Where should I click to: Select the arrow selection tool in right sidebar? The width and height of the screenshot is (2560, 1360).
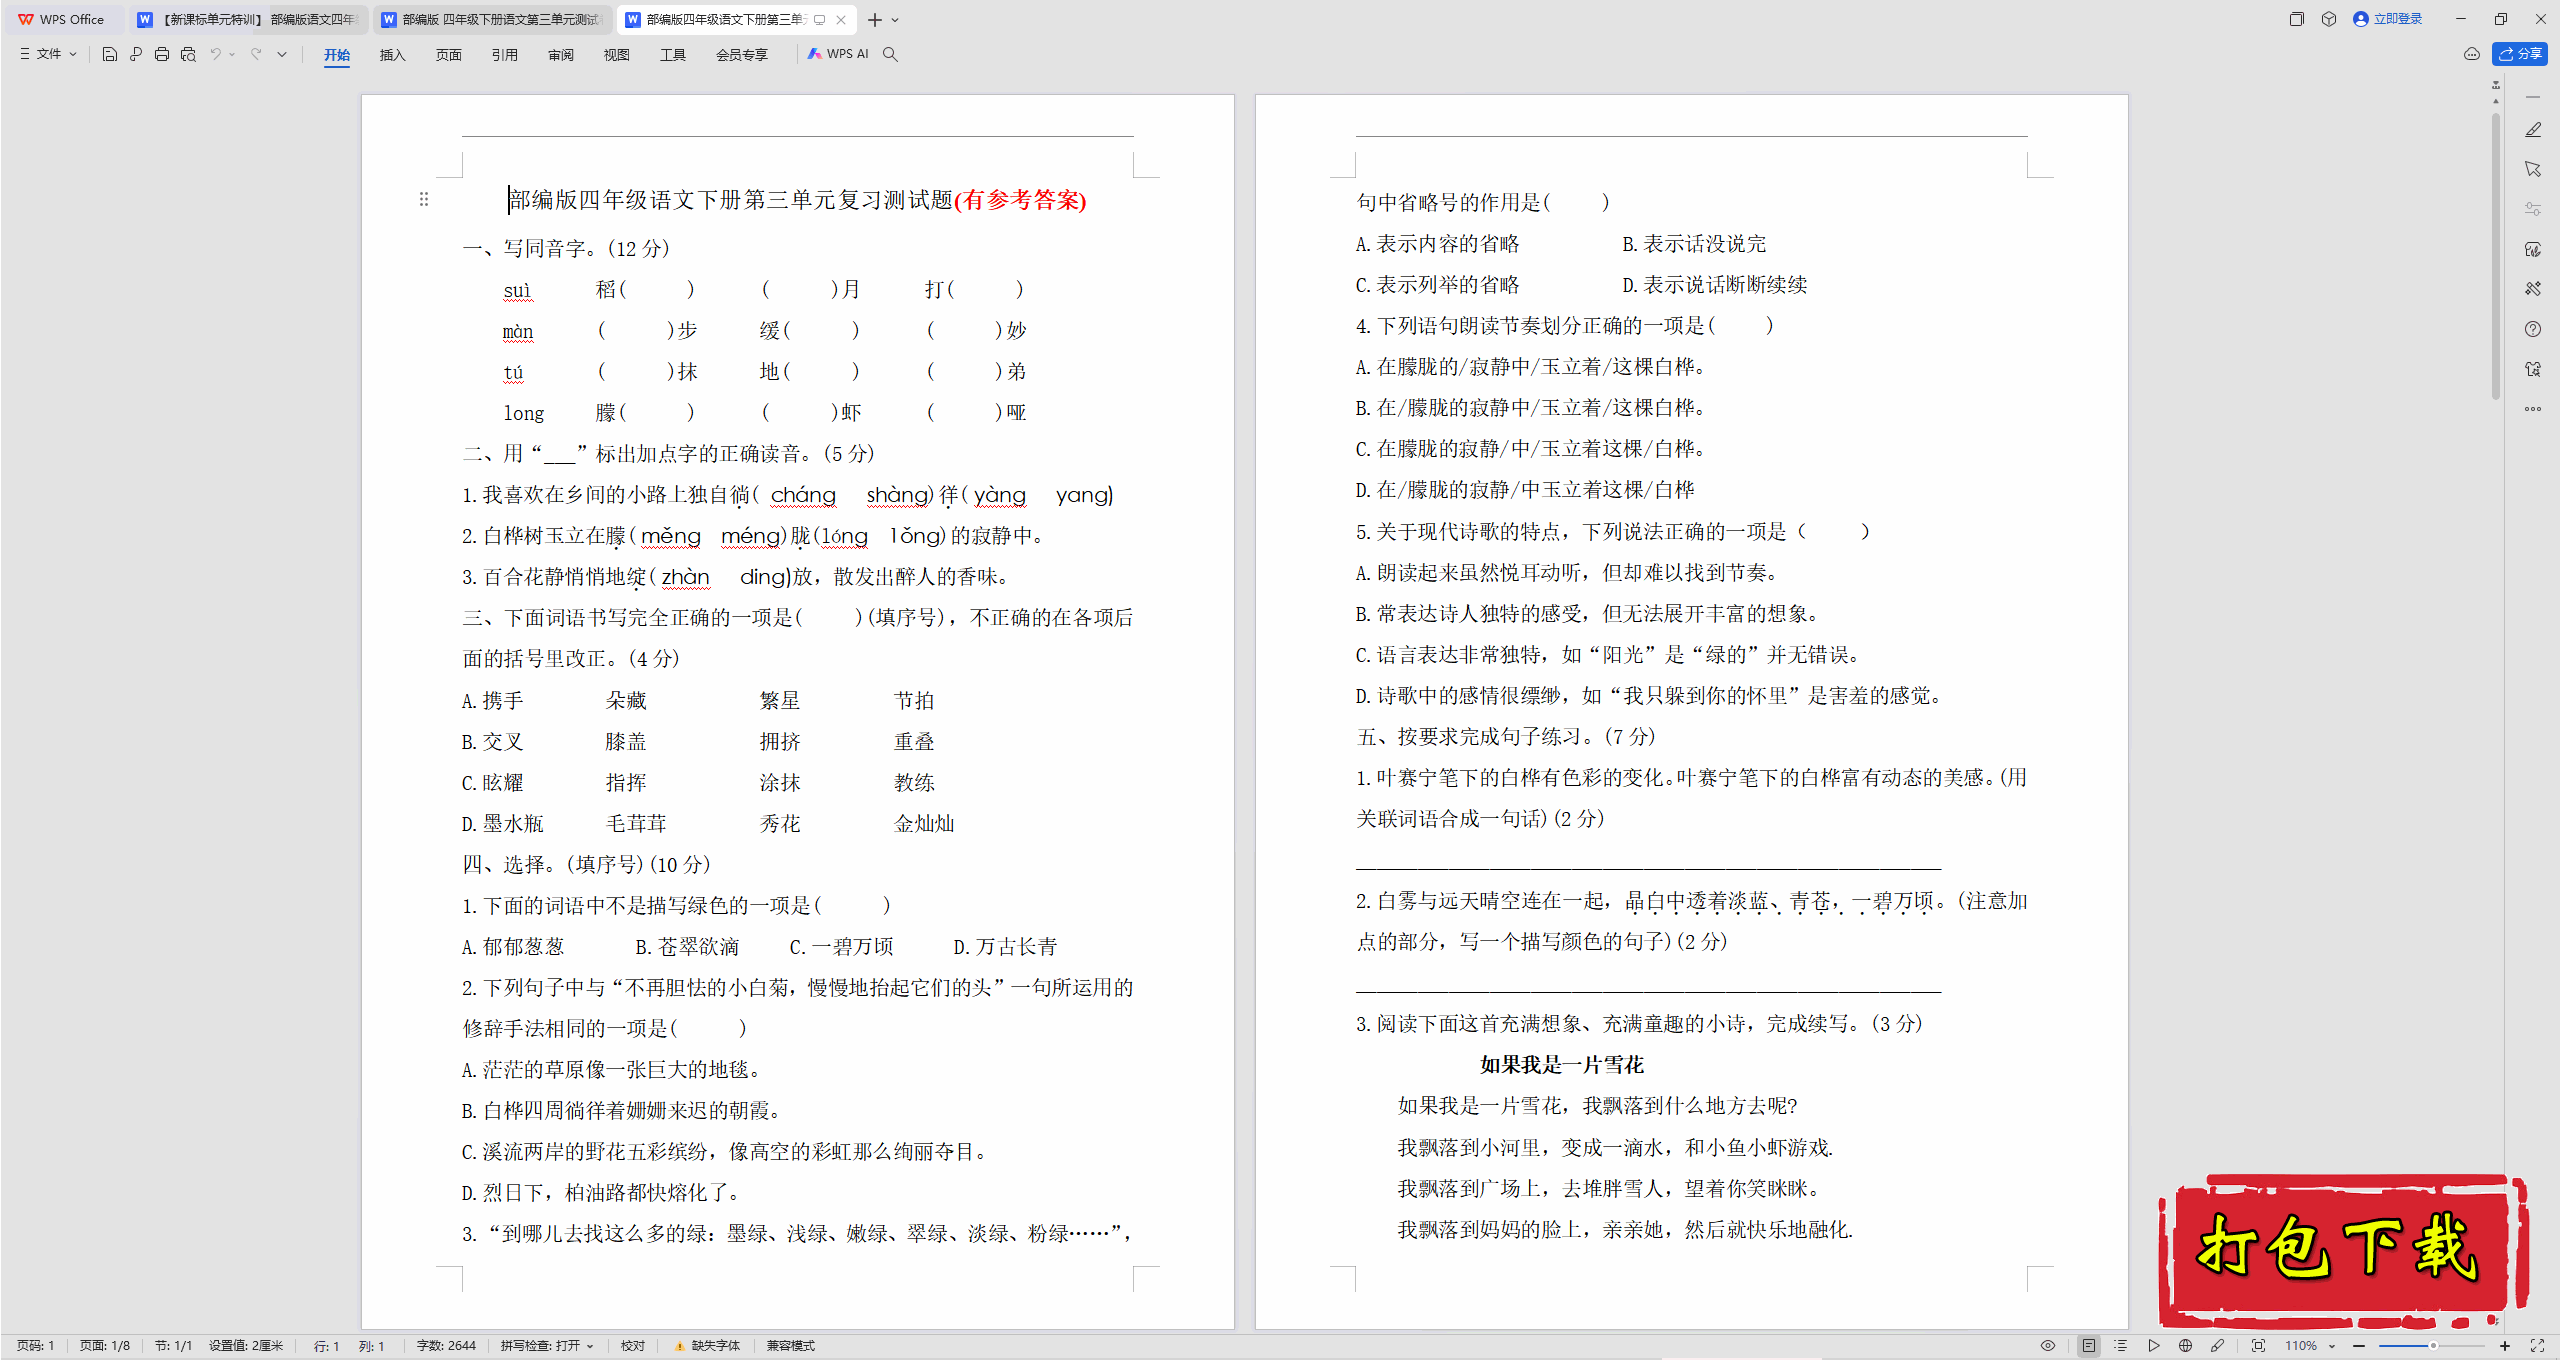pyautogui.click(x=2533, y=169)
